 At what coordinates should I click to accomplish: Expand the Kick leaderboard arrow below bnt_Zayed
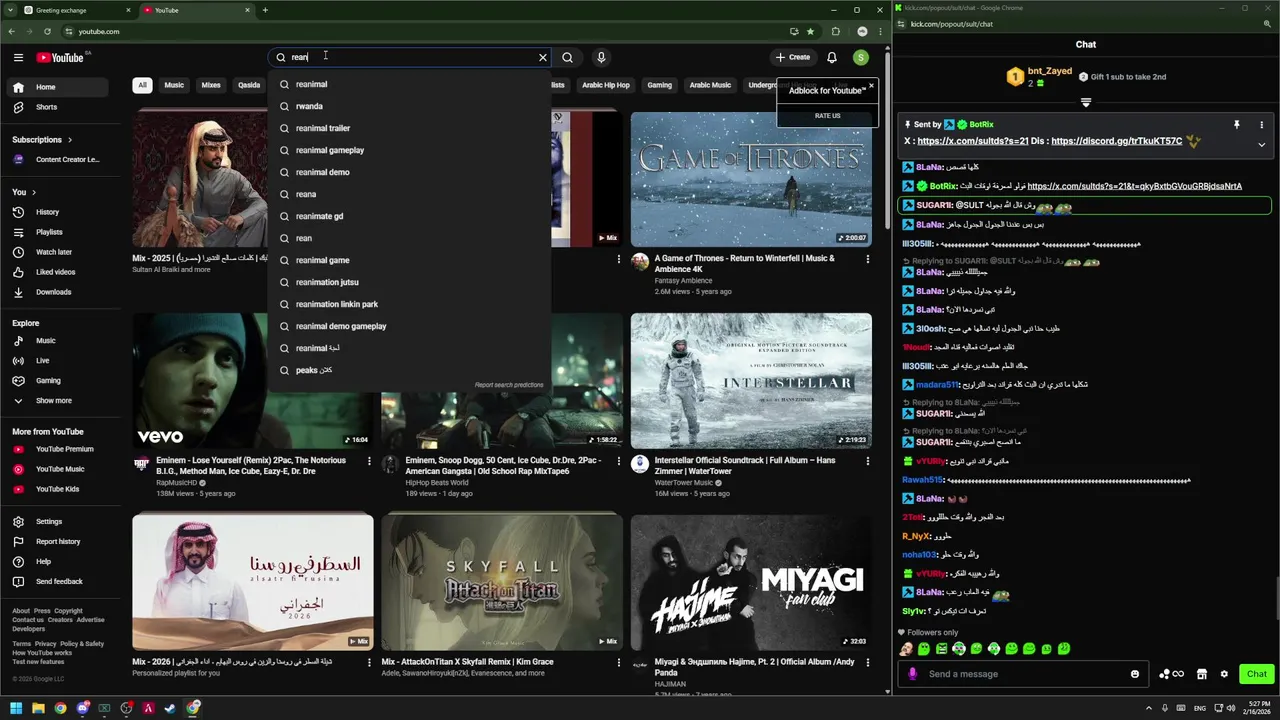[x=1086, y=102]
